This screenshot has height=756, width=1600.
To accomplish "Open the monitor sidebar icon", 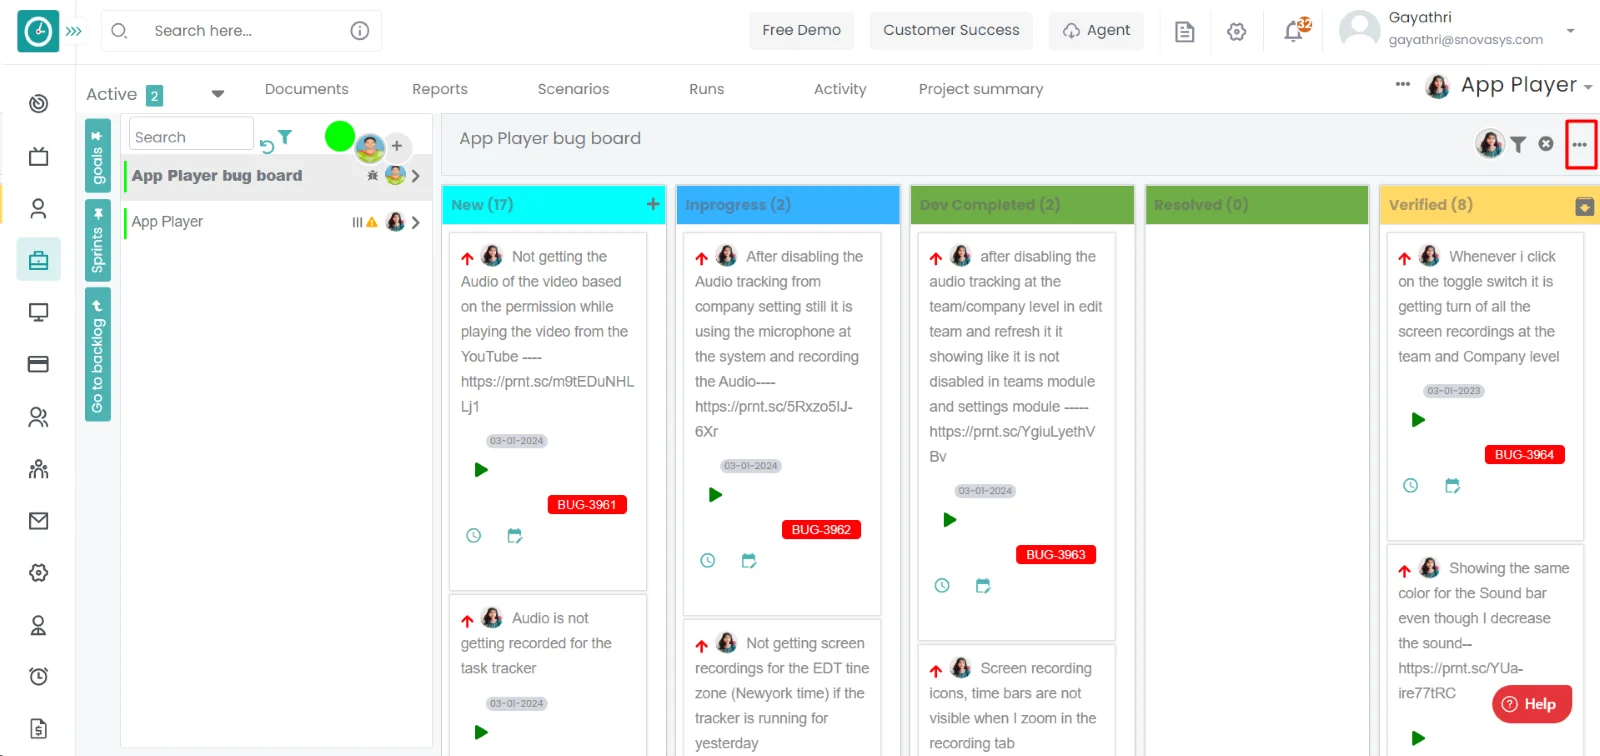I will pos(38,312).
